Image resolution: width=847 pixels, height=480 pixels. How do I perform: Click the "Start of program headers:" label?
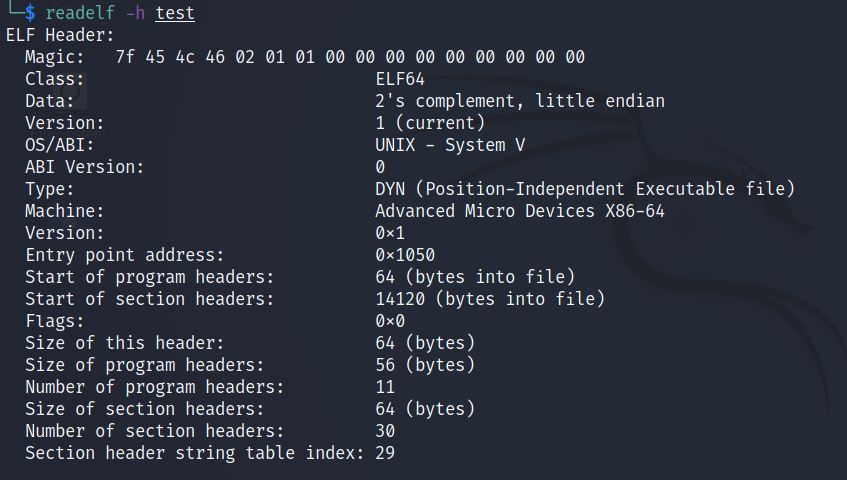click(149, 277)
